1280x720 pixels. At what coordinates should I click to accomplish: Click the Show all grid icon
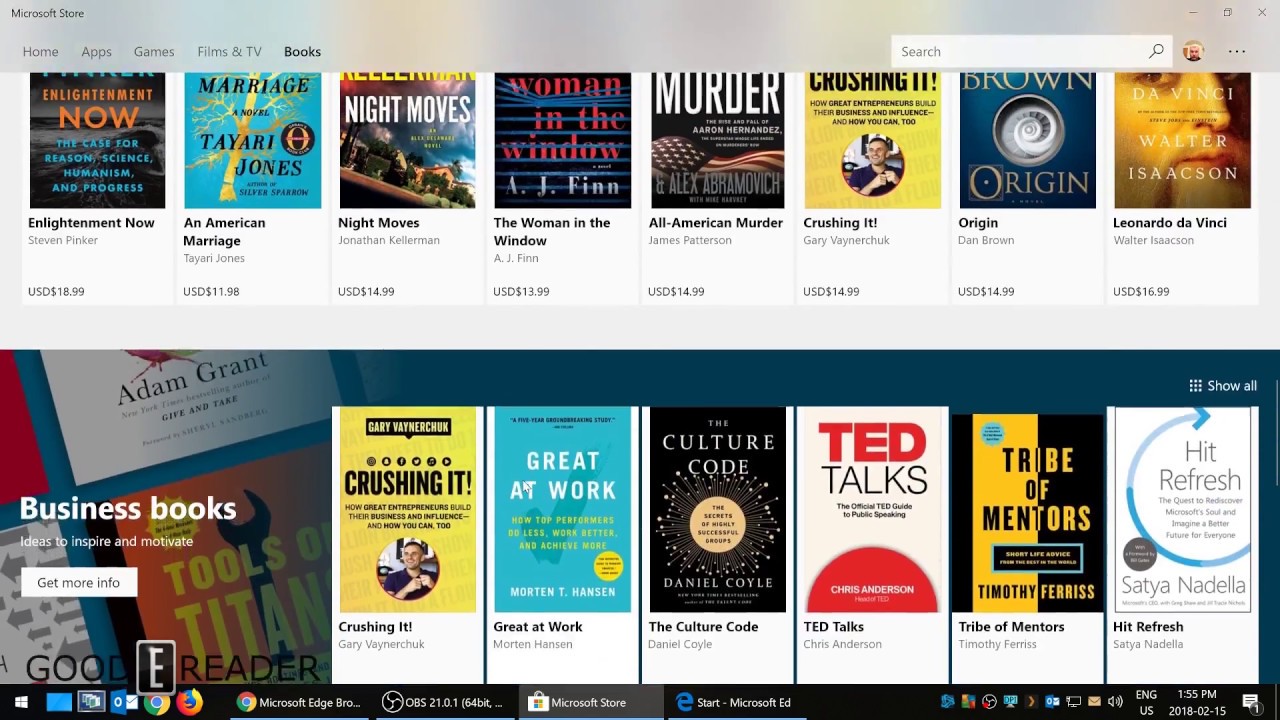[1195, 386]
